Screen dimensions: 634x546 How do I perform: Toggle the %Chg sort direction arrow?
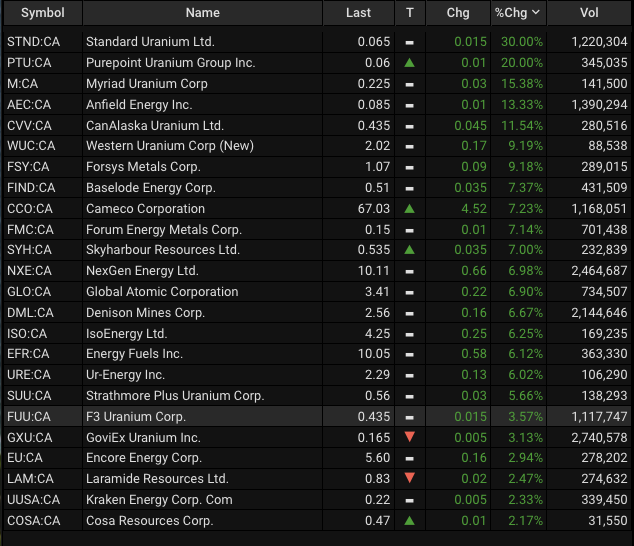(536, 13)
